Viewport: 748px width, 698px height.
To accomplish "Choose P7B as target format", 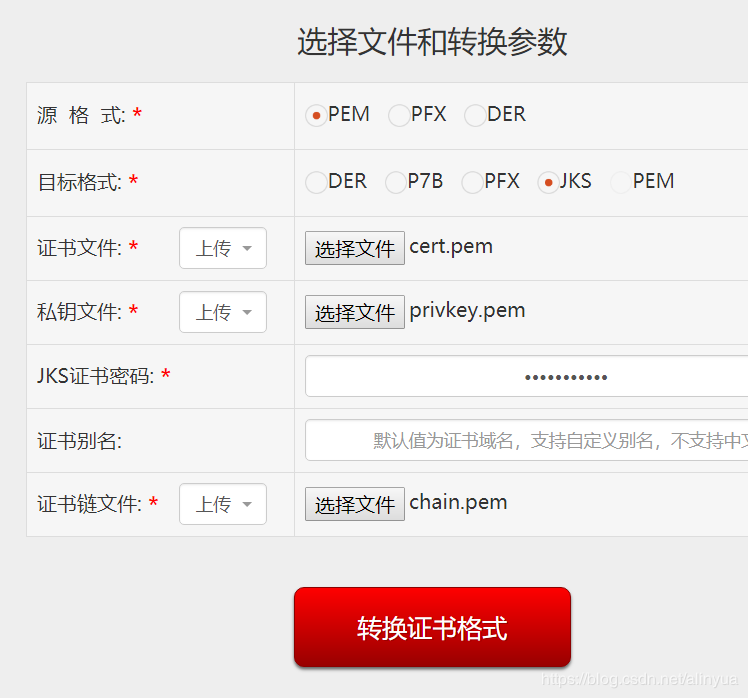I will pyautogui.click(x=395, y=182).
